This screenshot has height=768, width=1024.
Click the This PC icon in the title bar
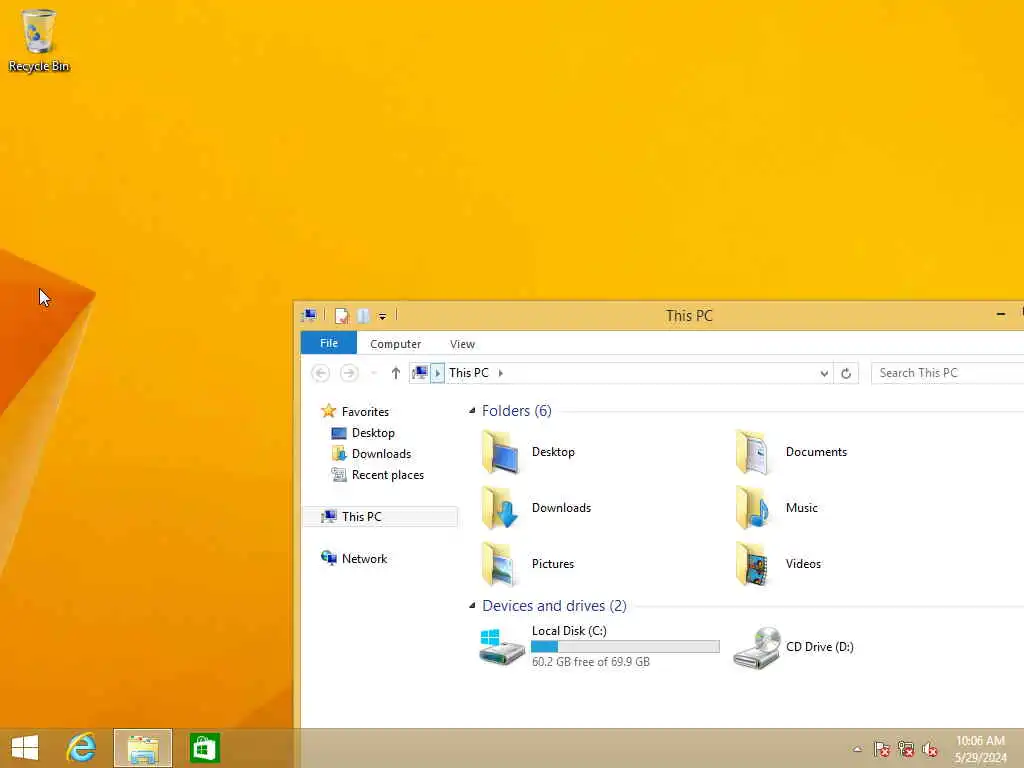point(309,316)
